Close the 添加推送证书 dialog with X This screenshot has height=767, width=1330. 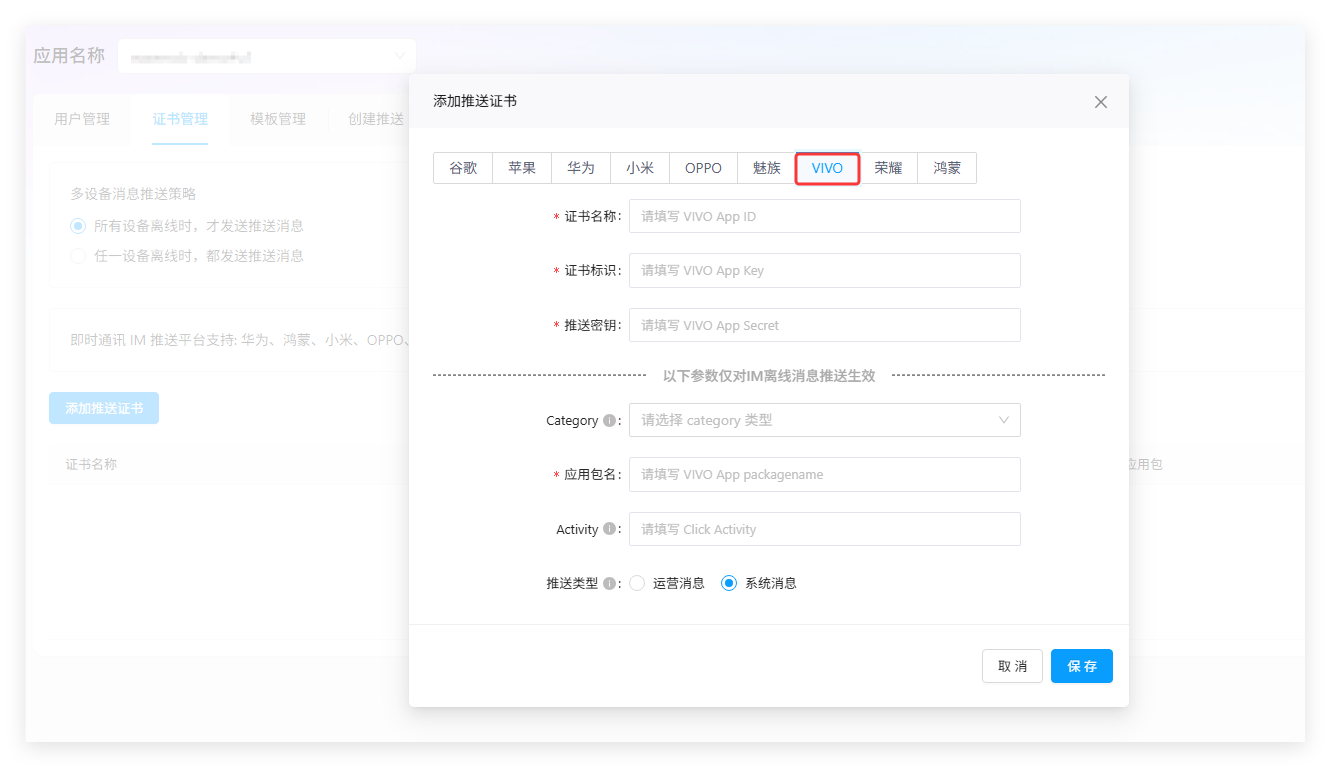(1101, 102)
